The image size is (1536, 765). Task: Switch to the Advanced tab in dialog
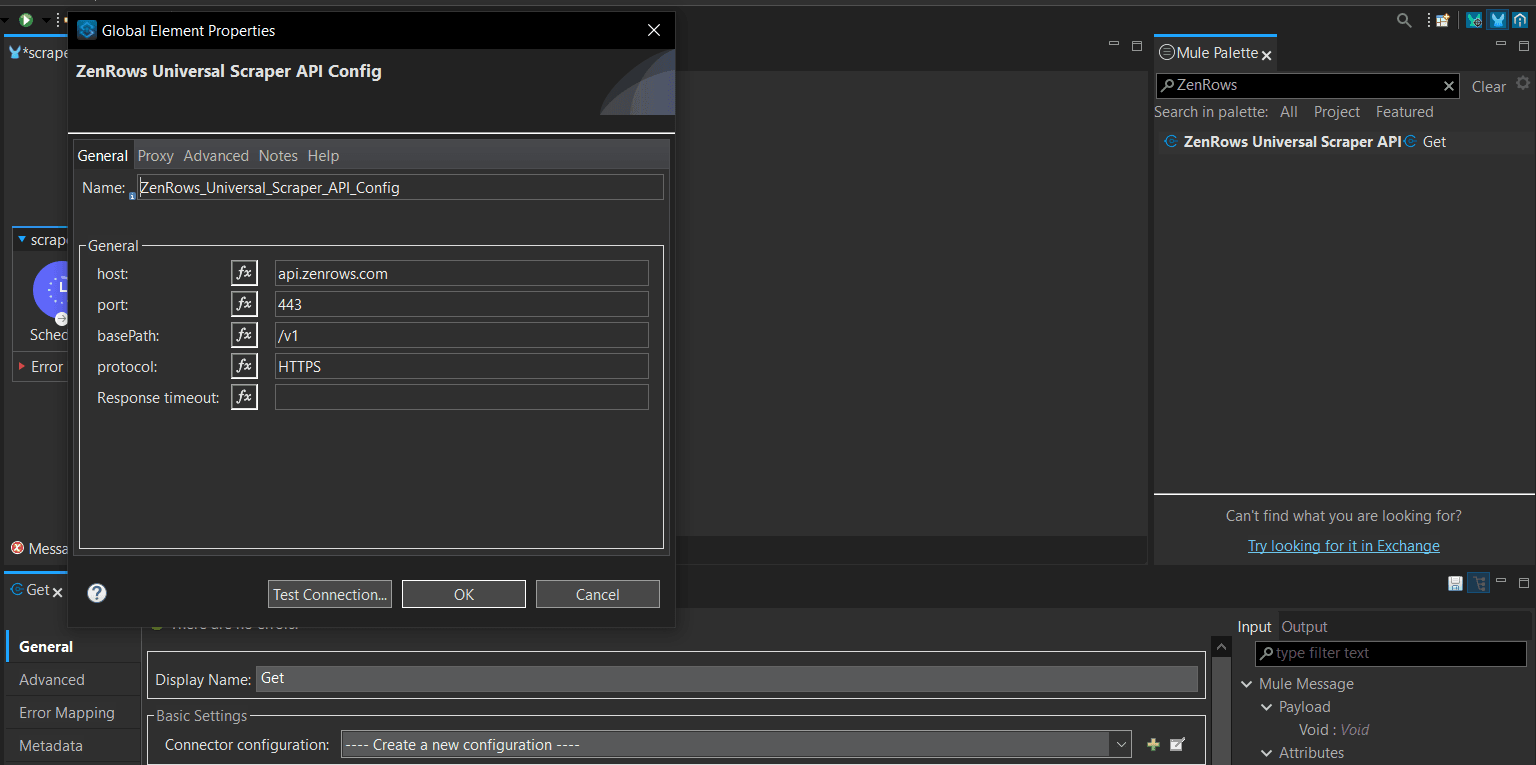pos(216,155)
